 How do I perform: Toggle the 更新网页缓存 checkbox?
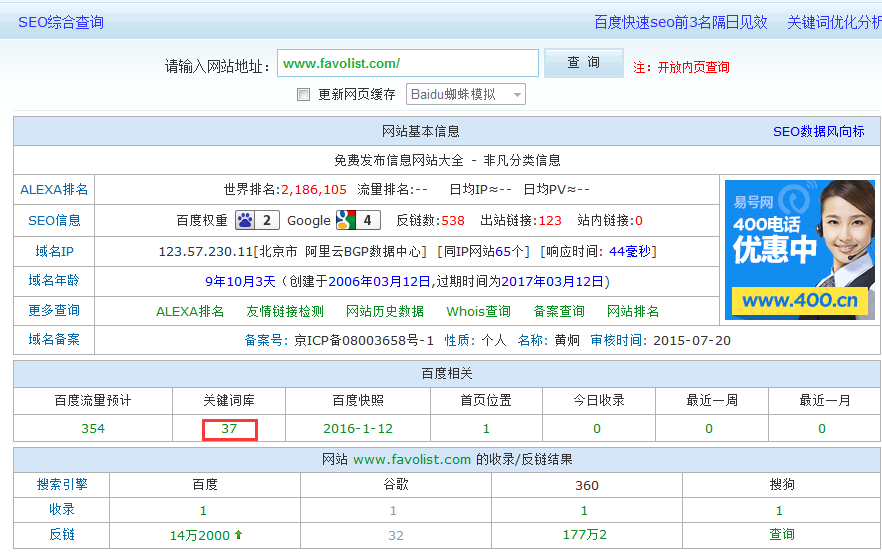pyautogui.click(x=304, y=95)
